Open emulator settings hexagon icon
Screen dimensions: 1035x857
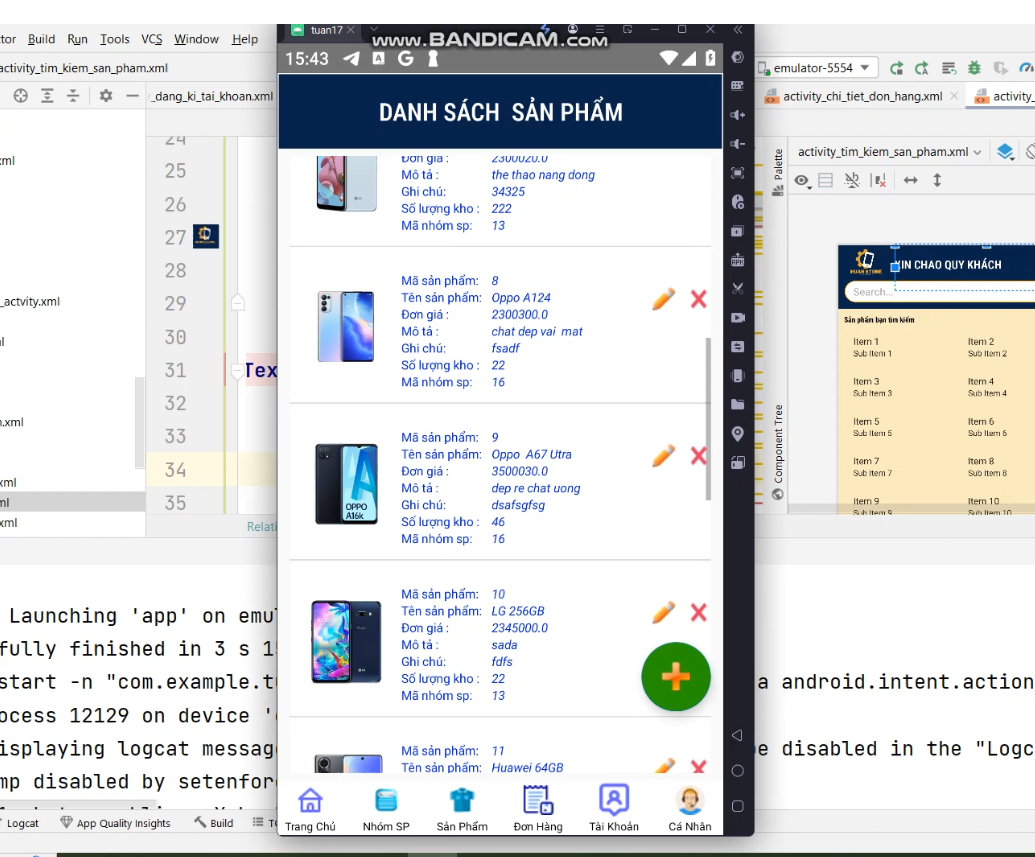click(x=738, y=57)
